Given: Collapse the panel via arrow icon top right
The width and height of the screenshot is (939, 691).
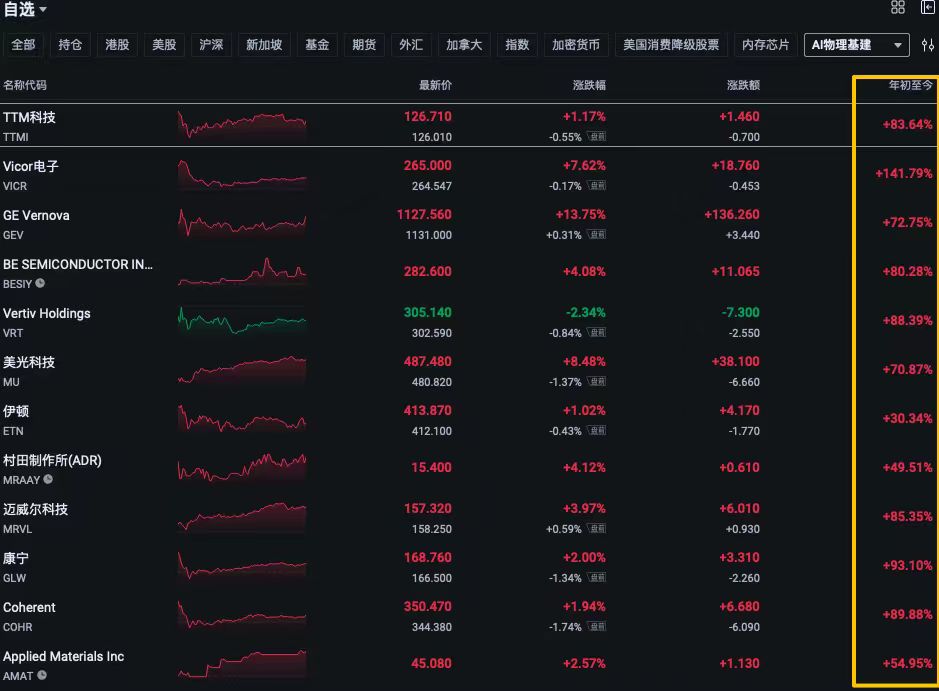Looking at the screenshot, I should pyautogui.click(x=925, y=9).
